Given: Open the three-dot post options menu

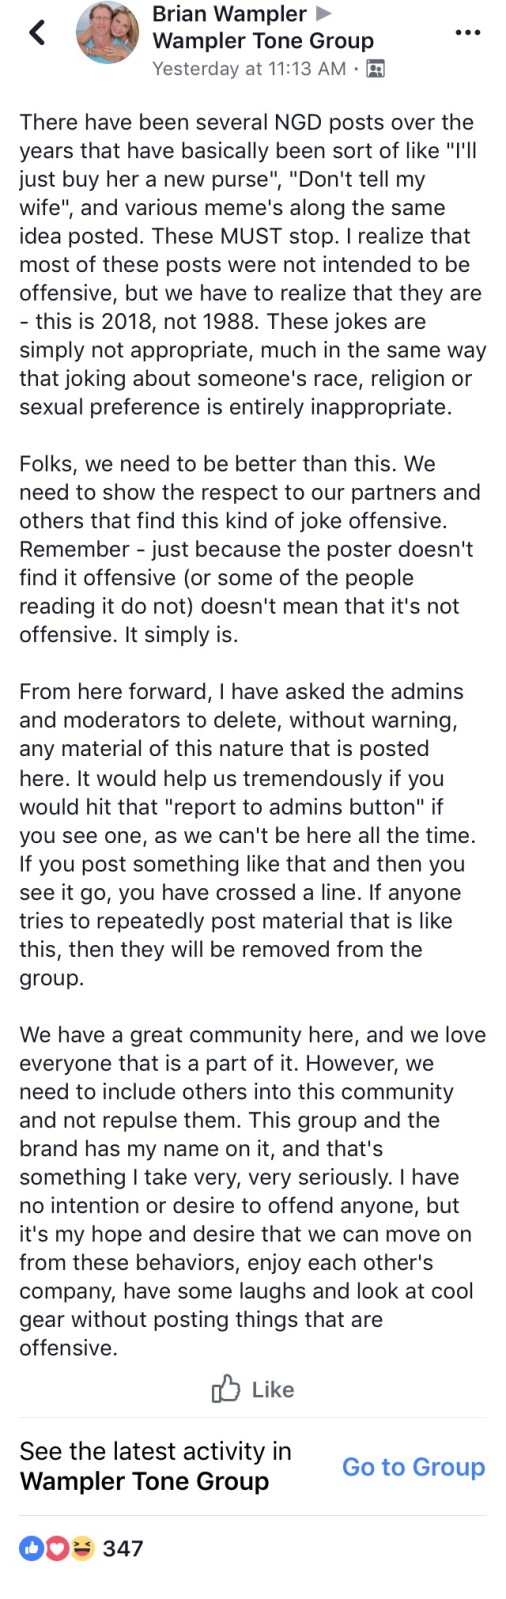Looking at the screenshot, I should [467, 33].
